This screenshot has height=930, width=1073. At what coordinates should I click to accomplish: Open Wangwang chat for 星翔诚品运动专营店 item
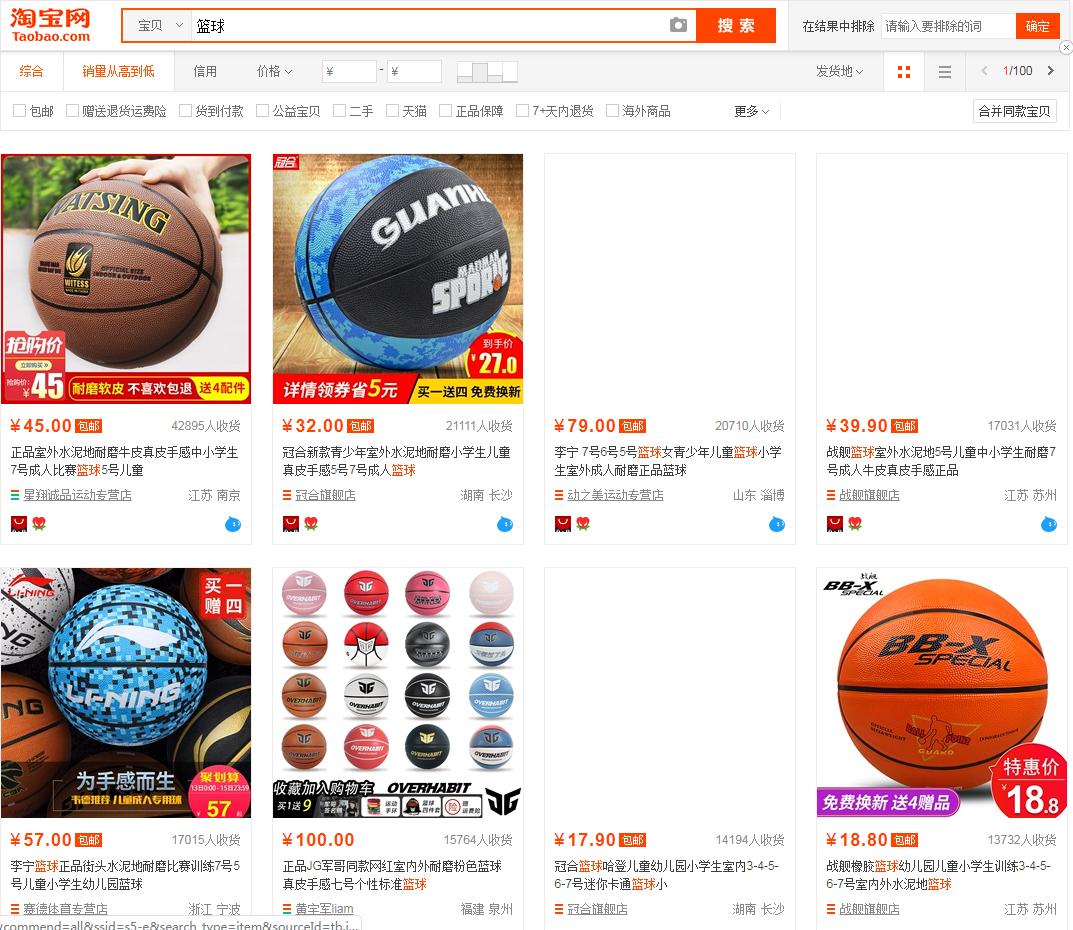click(x=233, y=524)
